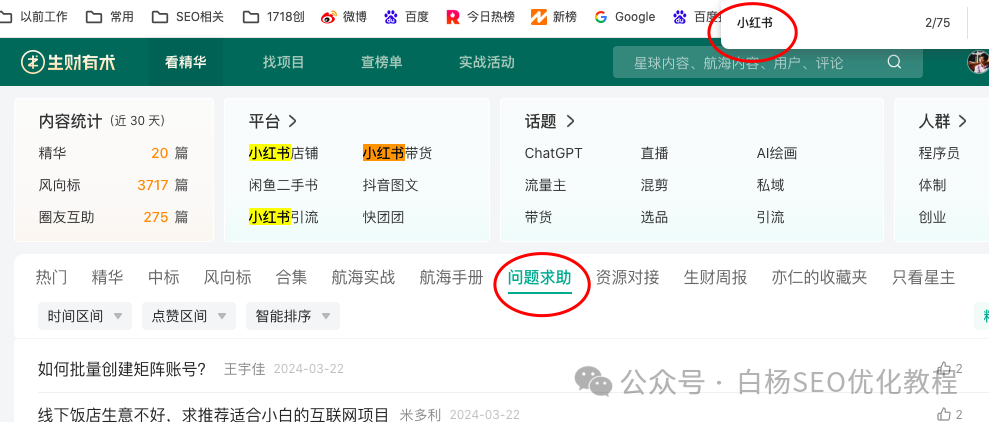This screenshot has height=422, width=989.
Task: Expand the 话题 section chevron
Action: [x=570, y=121]
